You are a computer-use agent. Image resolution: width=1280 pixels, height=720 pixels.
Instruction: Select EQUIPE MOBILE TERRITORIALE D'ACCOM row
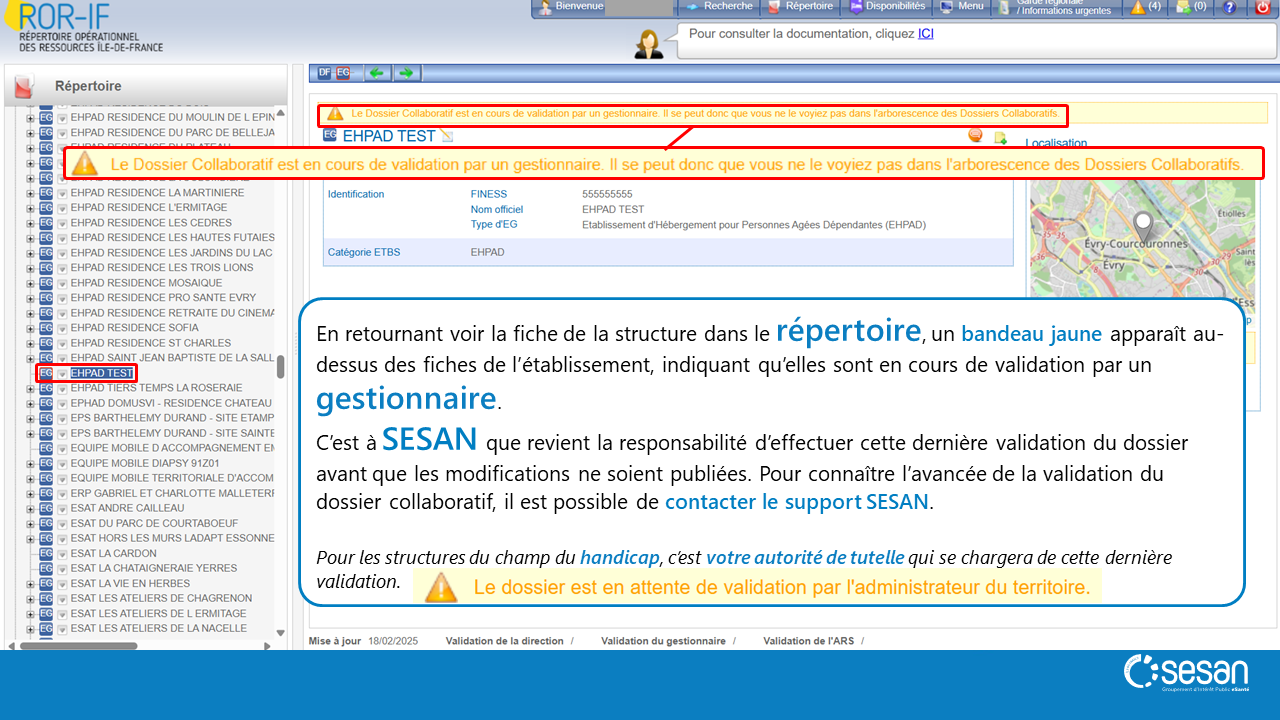pyautogui.click(x=172, y=477)
